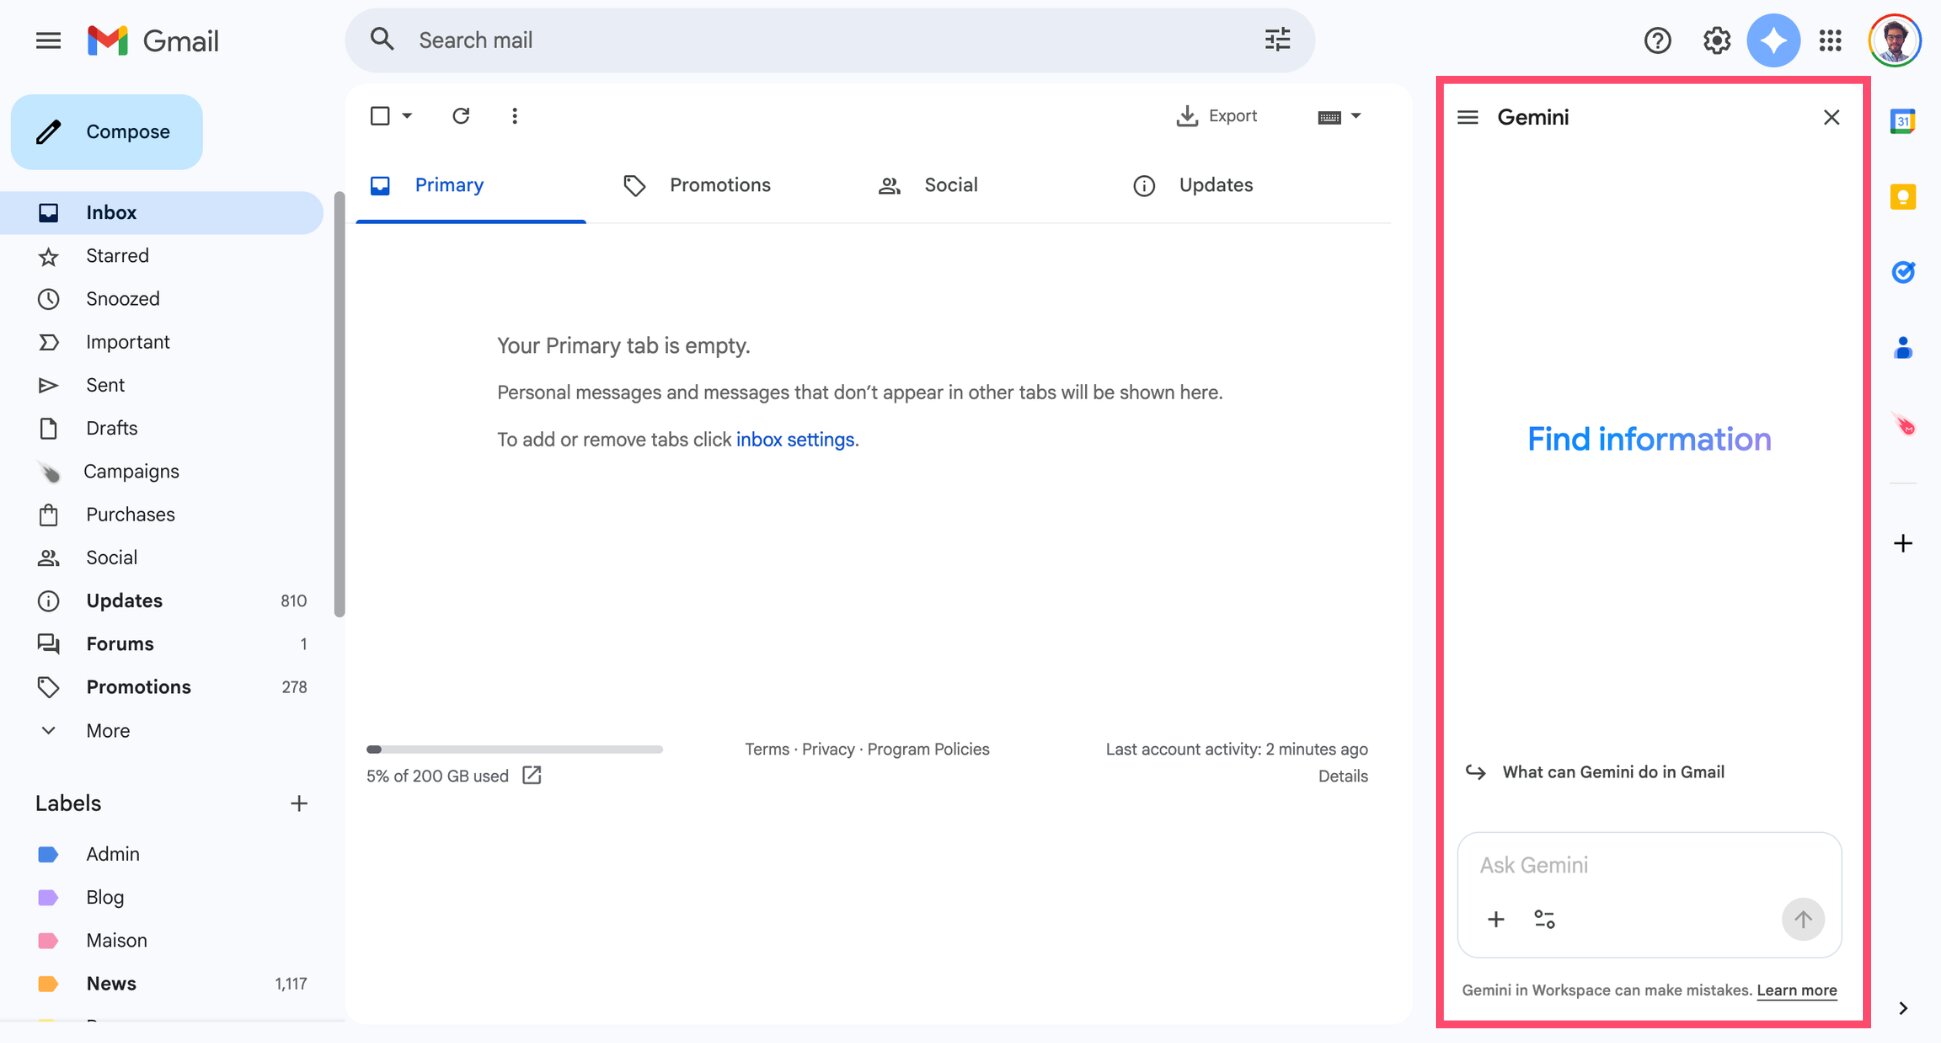Screen dimensions: 1941x1043
Task: Open the main menu hamburger icon
Action: (x=48, y=41)
